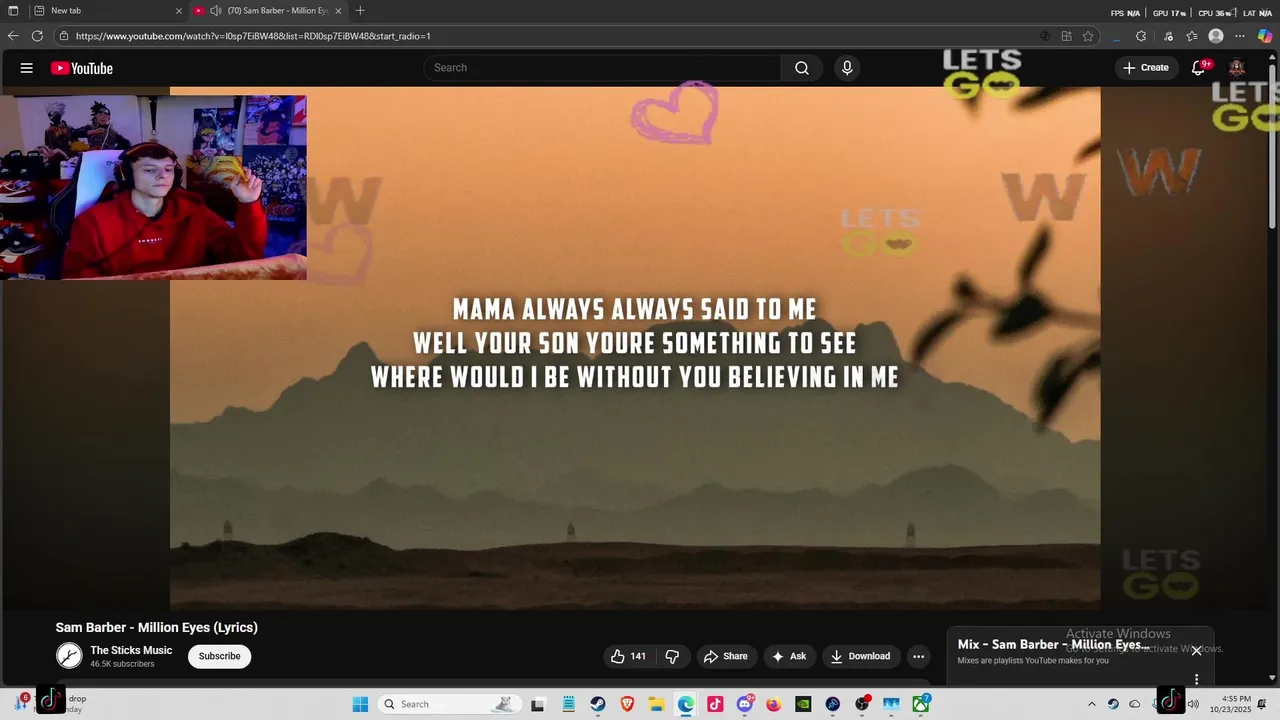
Task: Open the split screen icon in address bar
Action: coord(1066,36)
